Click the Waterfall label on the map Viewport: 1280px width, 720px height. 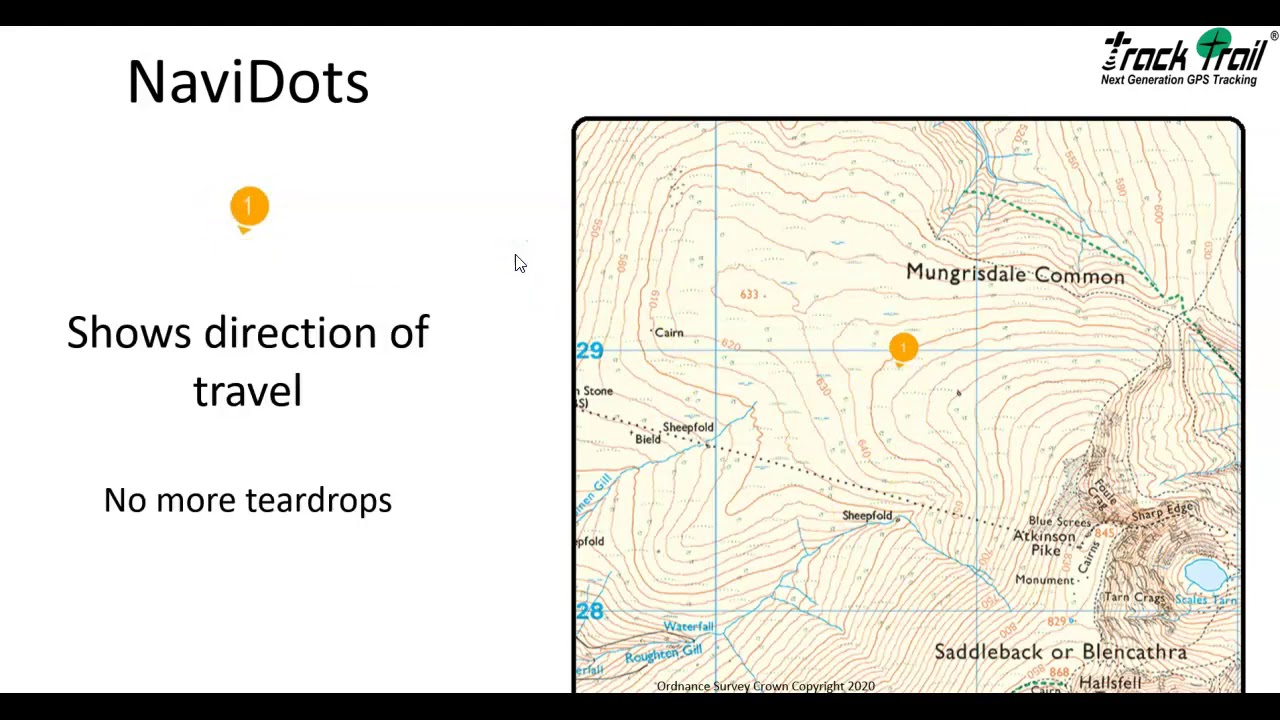(x=689, y=627)
